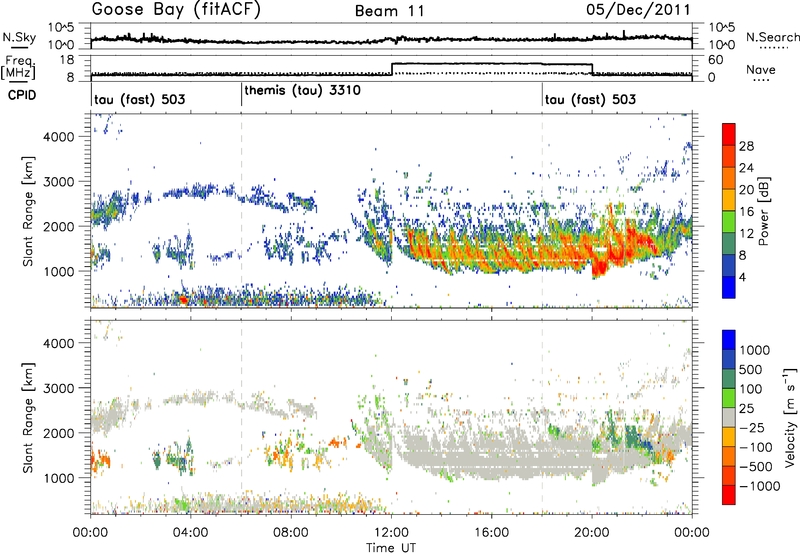Click the "08:00" time axis tick label
The height and width of the screenshot is (554, 800).
tap(291, 533)
